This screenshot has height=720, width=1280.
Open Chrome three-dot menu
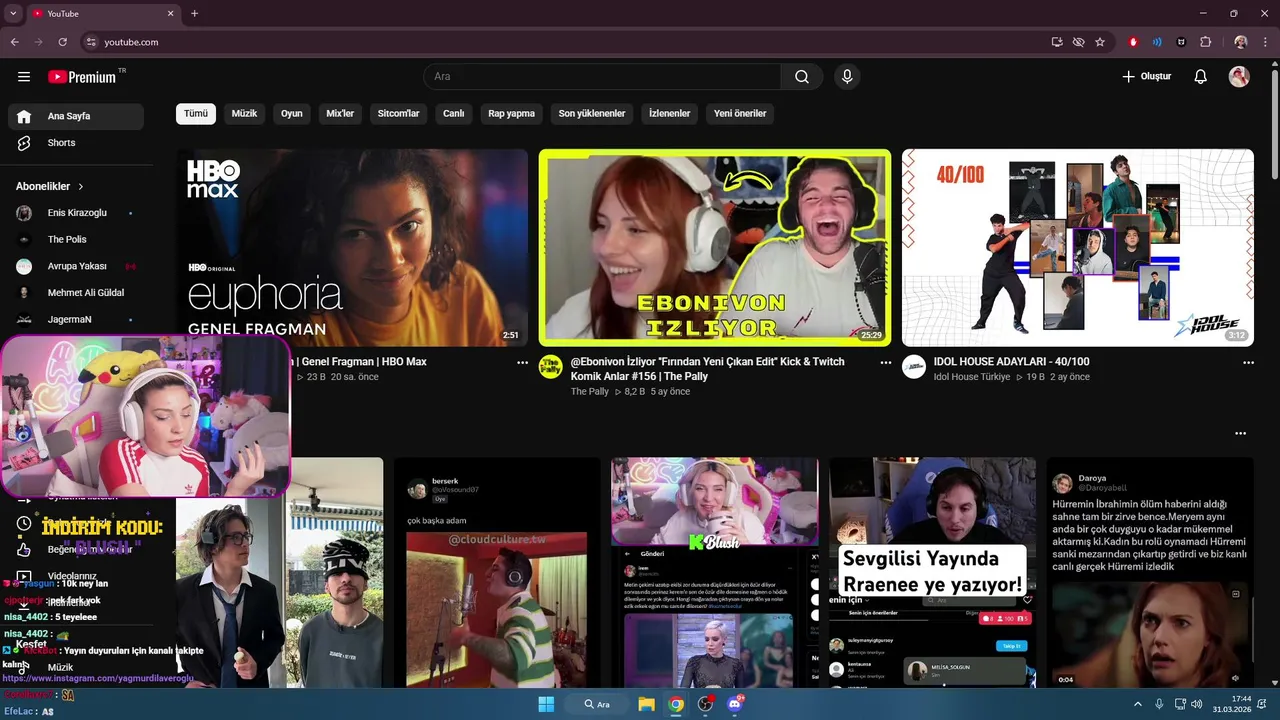[1265, 42]
